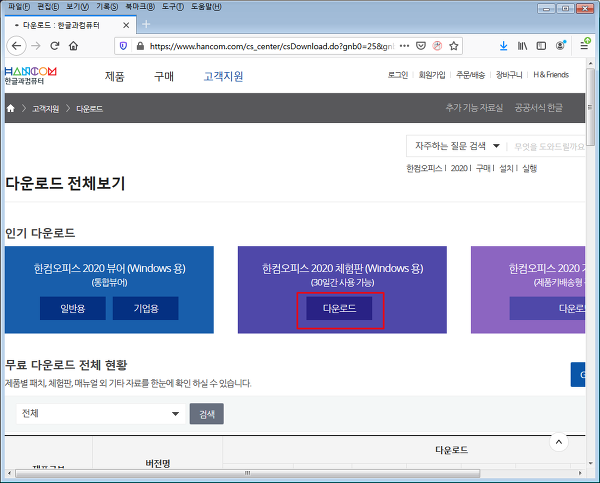Viewport: 600px width, 483px height.
Task: Expand the 전체 product filter dropdown
Action: tap(101, 414)
